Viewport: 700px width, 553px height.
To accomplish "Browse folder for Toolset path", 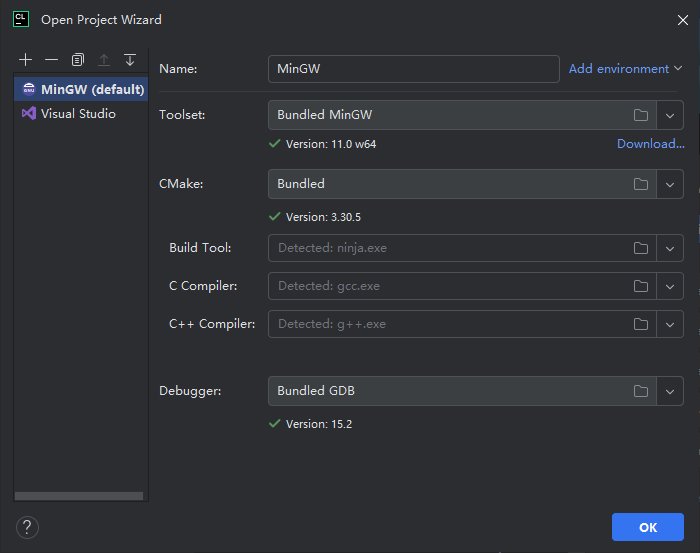I will pos(641,115).
